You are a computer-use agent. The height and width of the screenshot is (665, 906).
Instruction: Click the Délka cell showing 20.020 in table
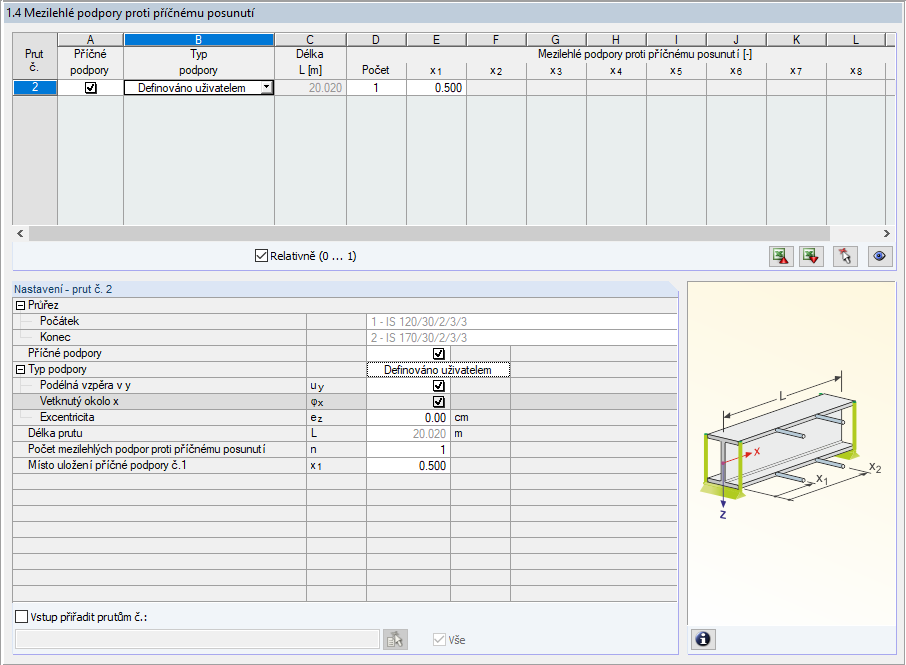point(310,88)
